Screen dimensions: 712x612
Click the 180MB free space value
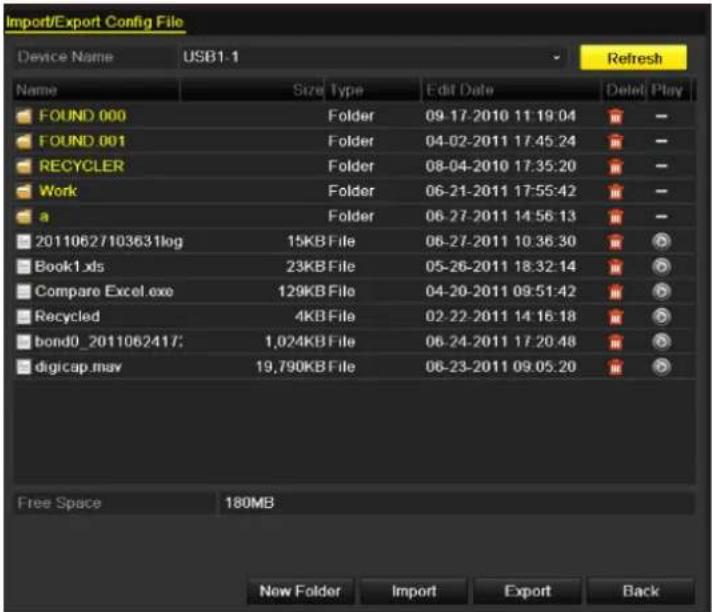point(249,503)
